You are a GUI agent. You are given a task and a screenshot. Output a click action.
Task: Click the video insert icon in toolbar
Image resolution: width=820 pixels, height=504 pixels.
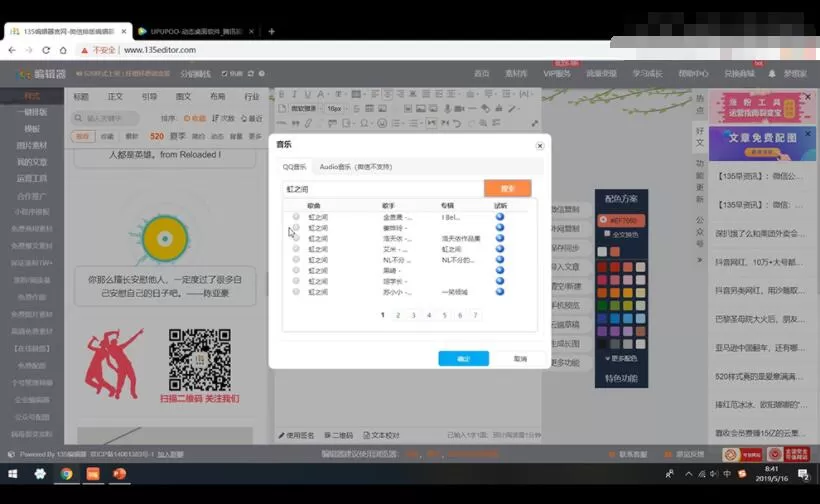click(460, 109)
